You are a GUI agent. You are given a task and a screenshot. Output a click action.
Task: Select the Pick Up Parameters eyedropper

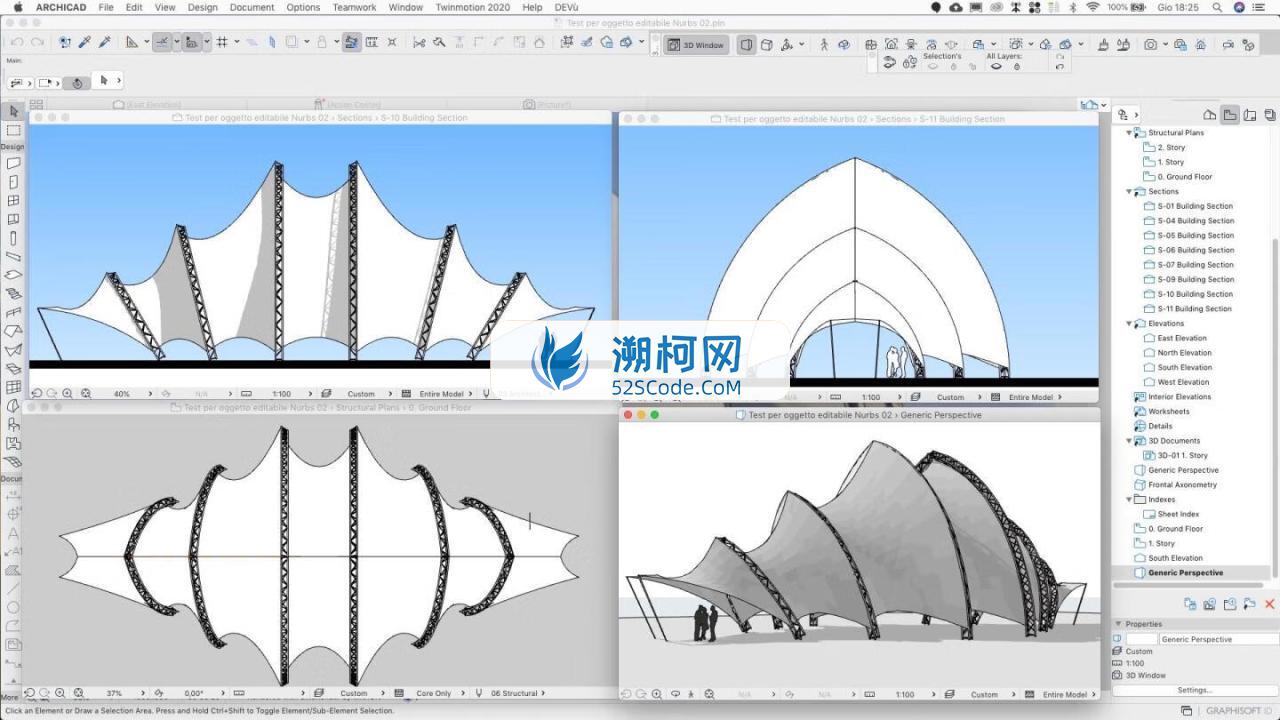pos(85,43)
